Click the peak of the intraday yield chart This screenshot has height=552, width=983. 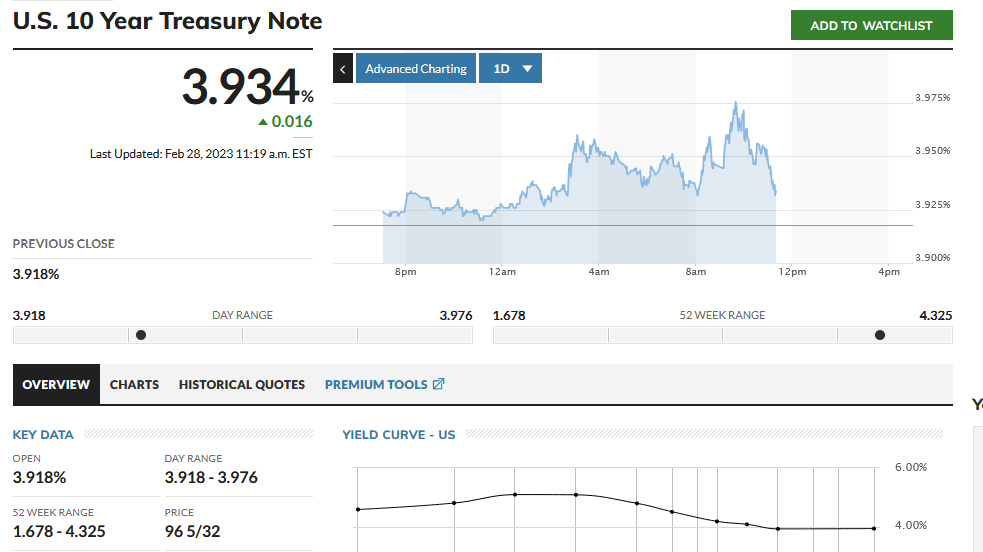(735, 103)
